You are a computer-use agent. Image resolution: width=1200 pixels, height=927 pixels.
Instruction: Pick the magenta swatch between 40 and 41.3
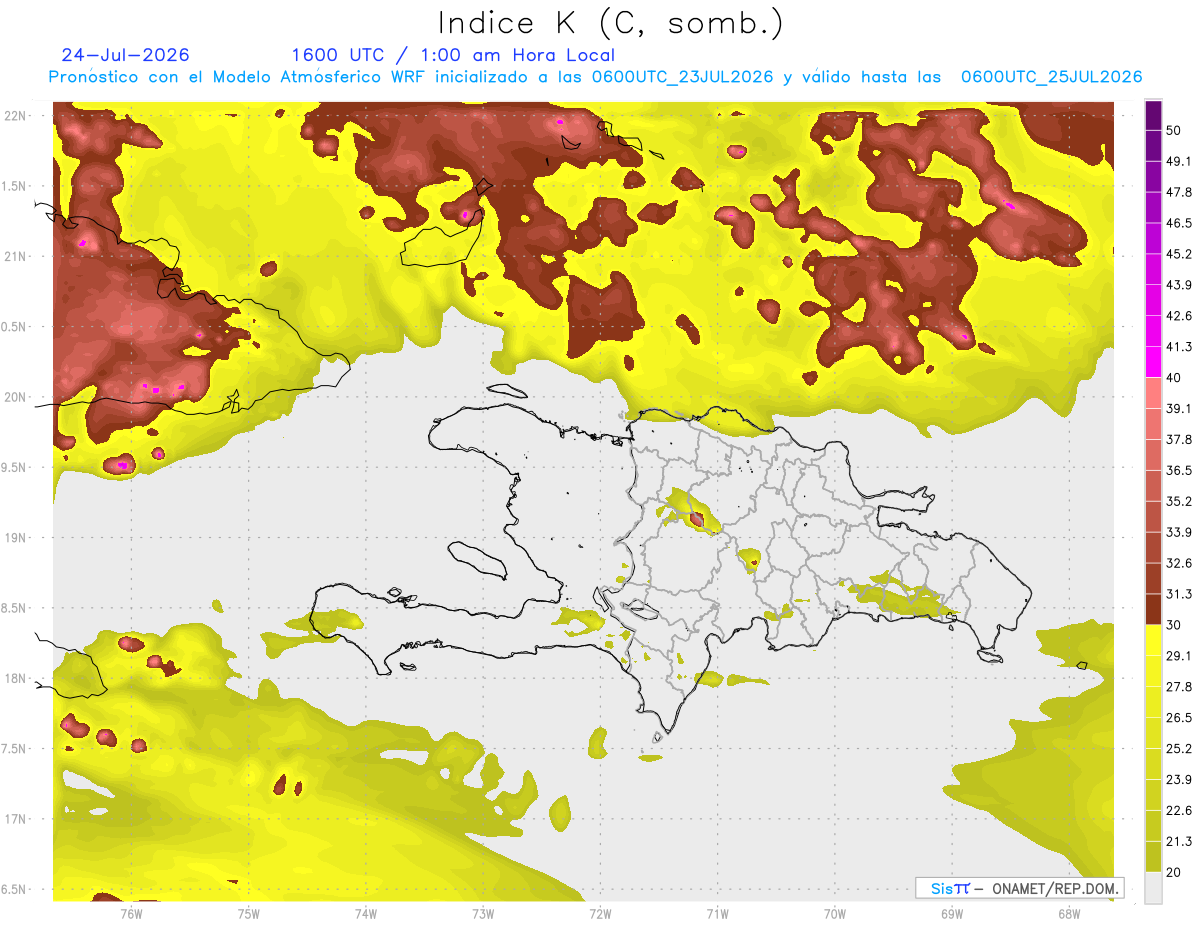click(x=1153, y=362)
